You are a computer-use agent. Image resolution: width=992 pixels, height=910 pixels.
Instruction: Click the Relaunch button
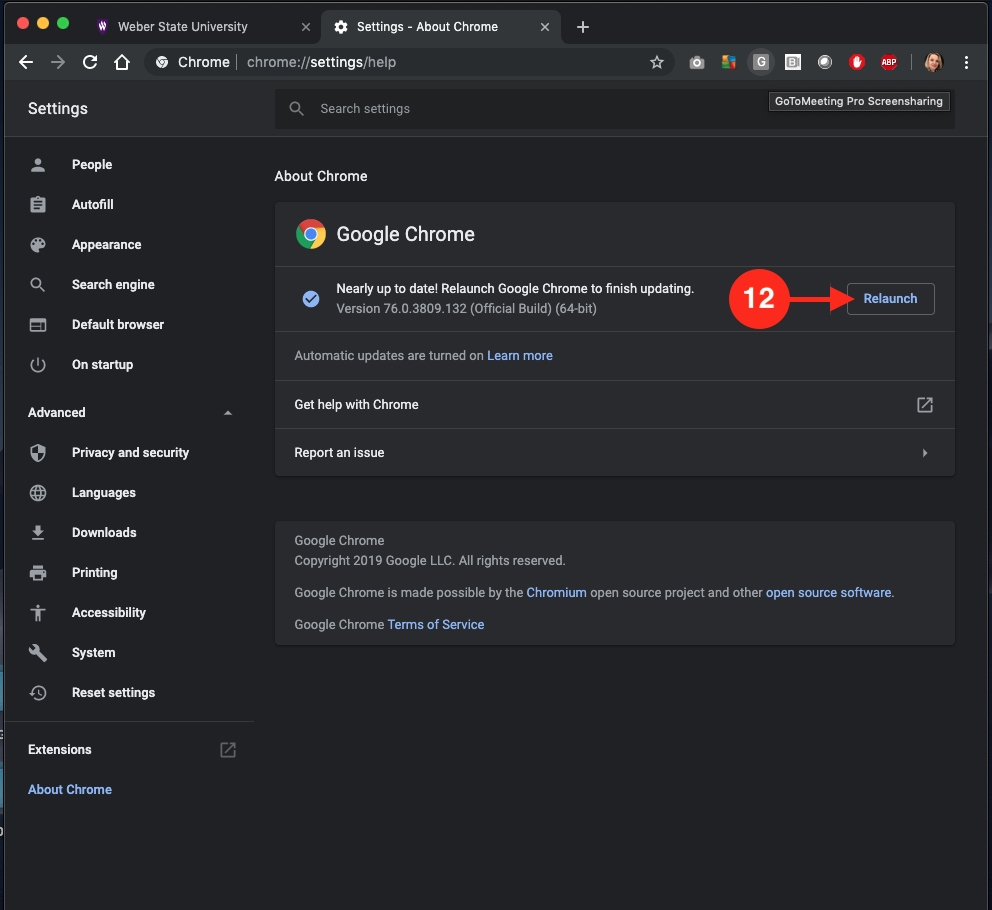(890, 299)
